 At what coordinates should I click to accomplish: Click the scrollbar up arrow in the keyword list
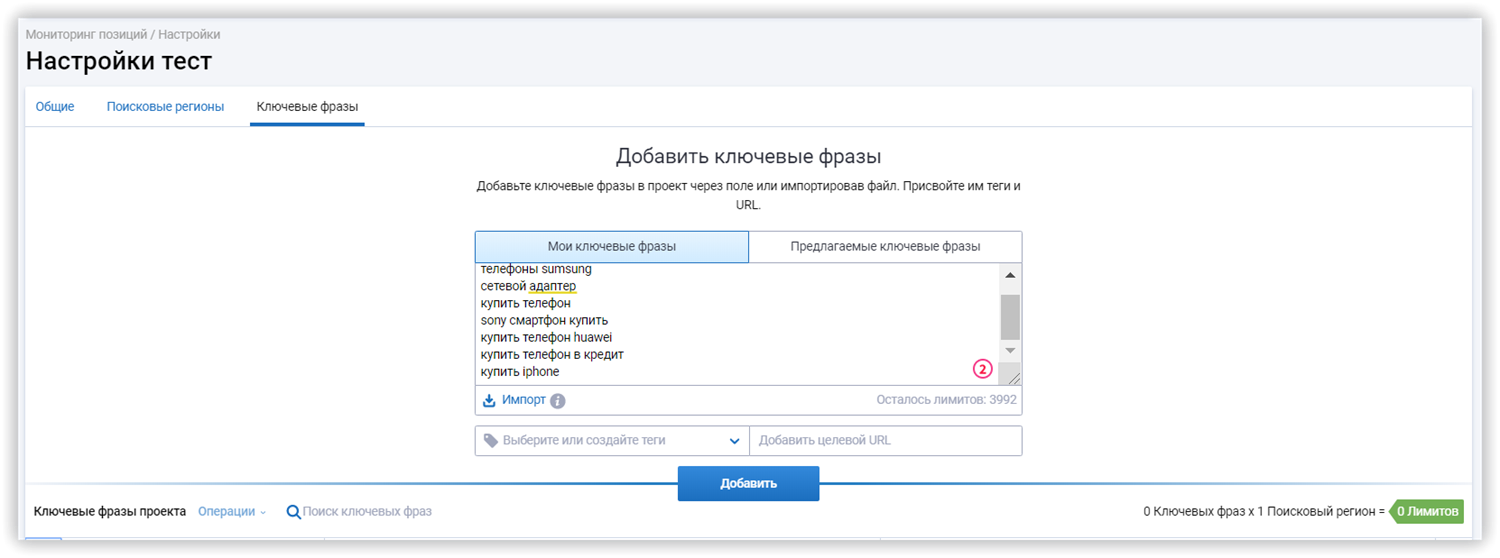pos(1010,275)
